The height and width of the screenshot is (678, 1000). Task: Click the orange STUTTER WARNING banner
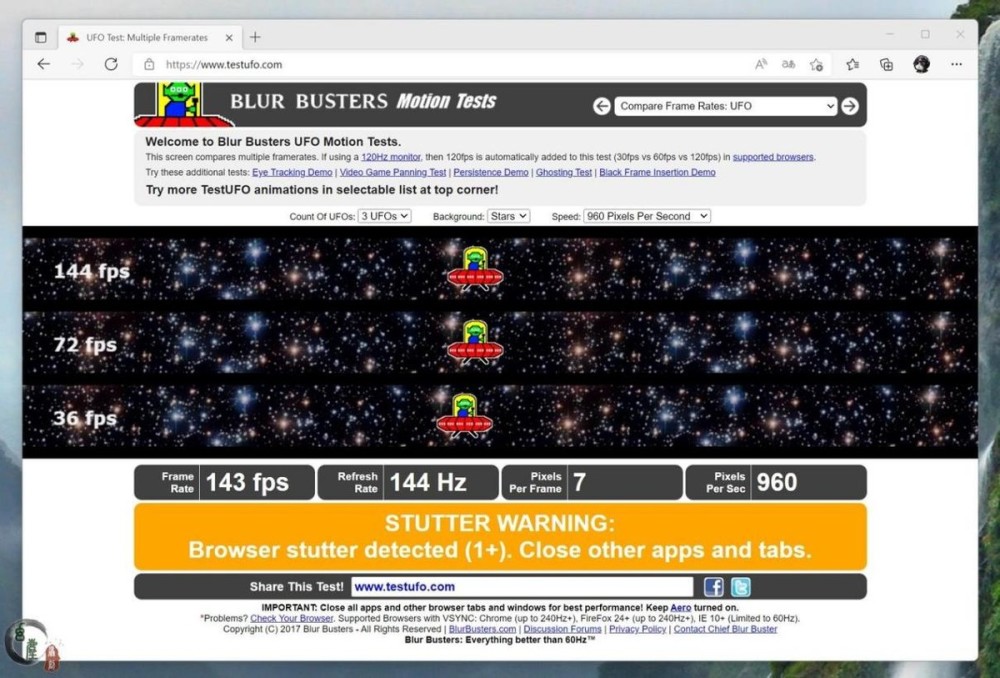click(500, 536)
